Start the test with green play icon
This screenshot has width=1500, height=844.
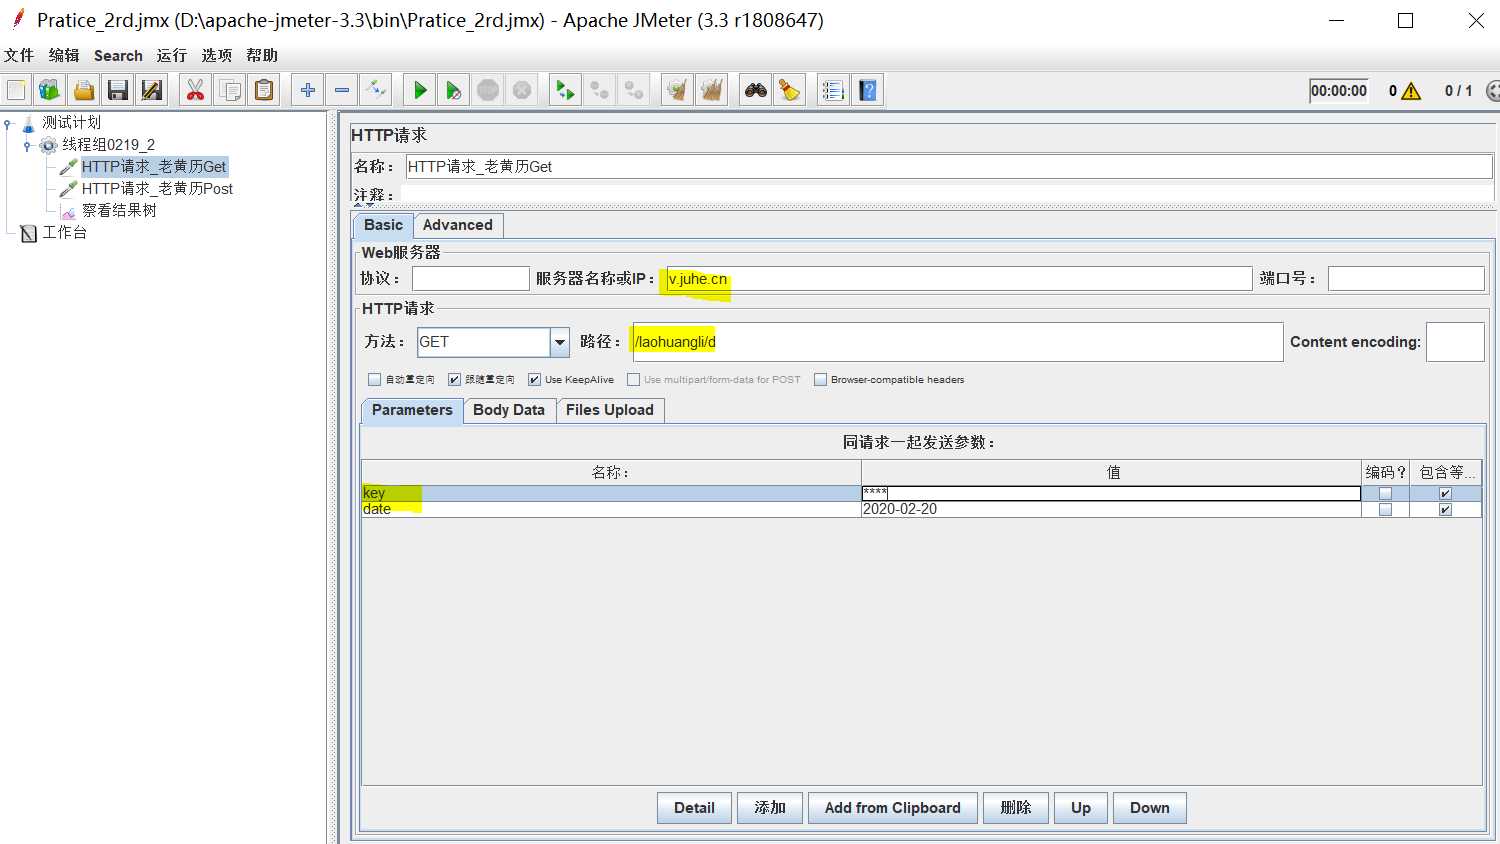pyautogui.click(x=420, y=90)
